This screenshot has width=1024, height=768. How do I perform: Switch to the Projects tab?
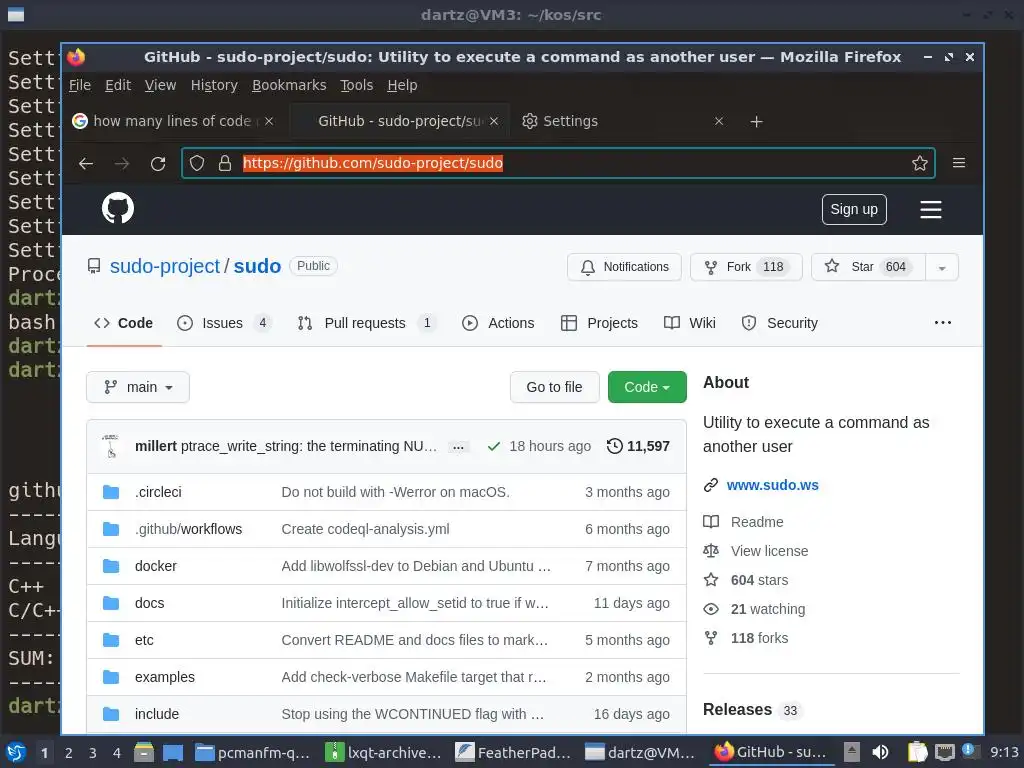(599, 323)
